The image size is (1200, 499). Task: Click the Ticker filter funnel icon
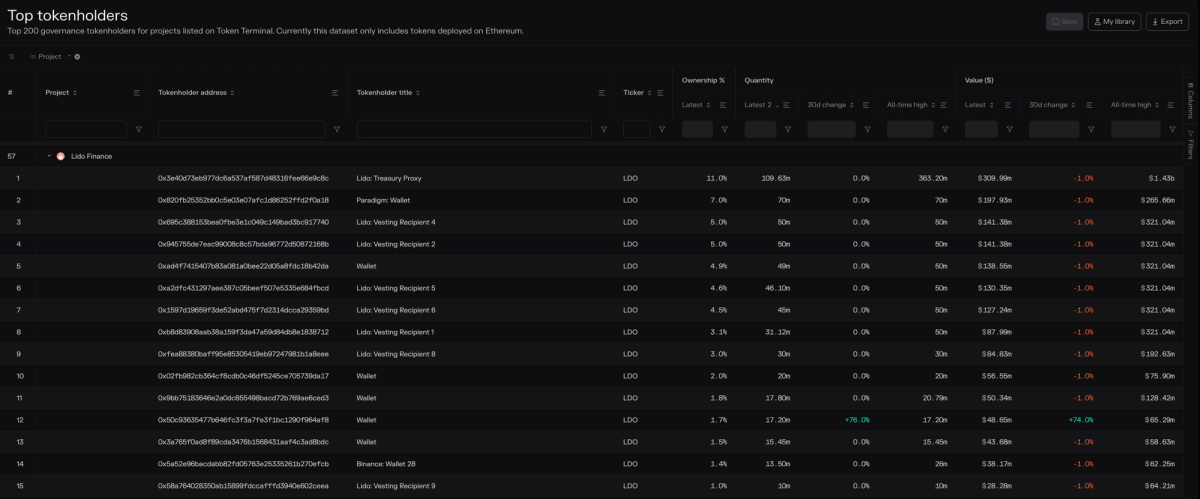coord(662,129)
